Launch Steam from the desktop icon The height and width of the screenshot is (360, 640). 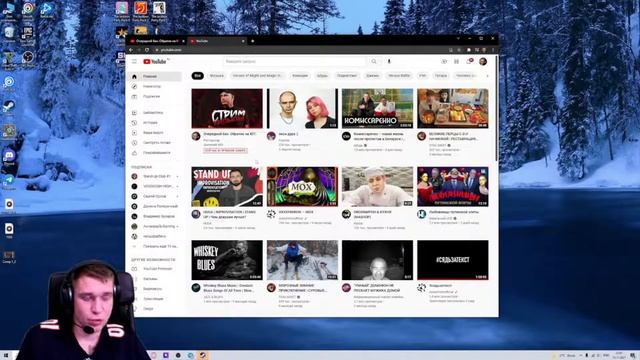click(x=9, y=107)
